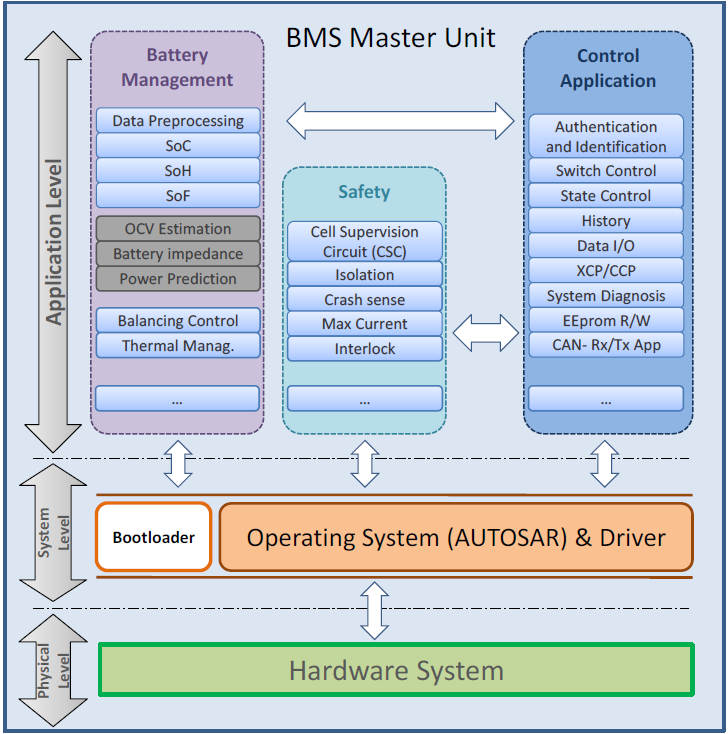The width and height of the screenshot is (728, 734).
Task: Click the vertical arrow below the Battery Management block
Action: tap(177, 462)
